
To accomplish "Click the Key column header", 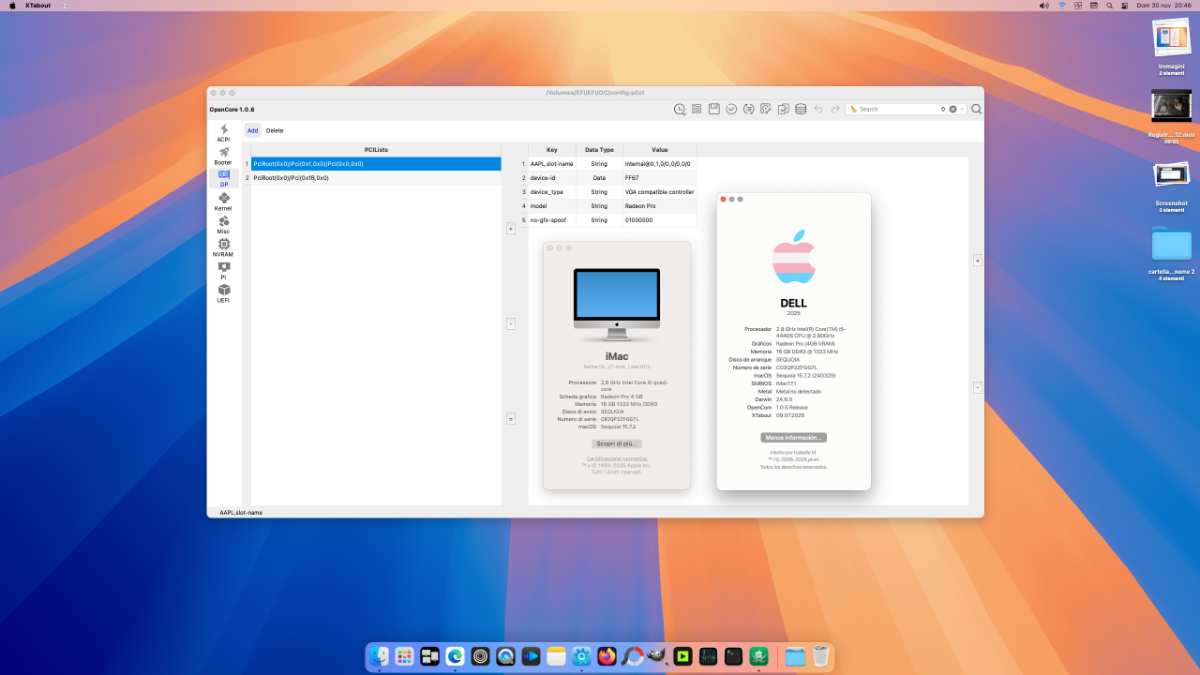I will [552, 149].
